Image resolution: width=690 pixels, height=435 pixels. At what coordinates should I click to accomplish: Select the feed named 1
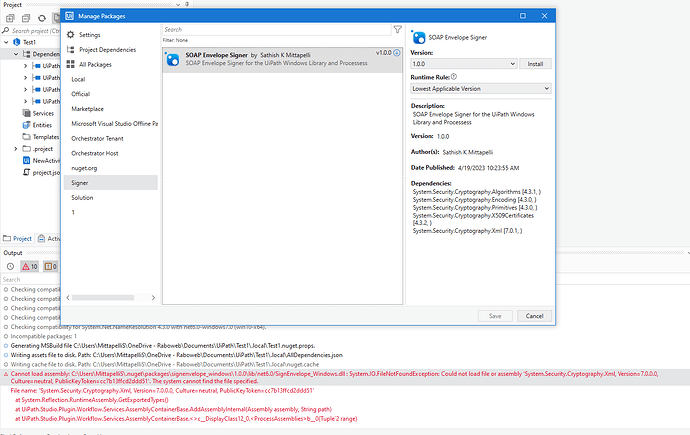pos(73,212)
